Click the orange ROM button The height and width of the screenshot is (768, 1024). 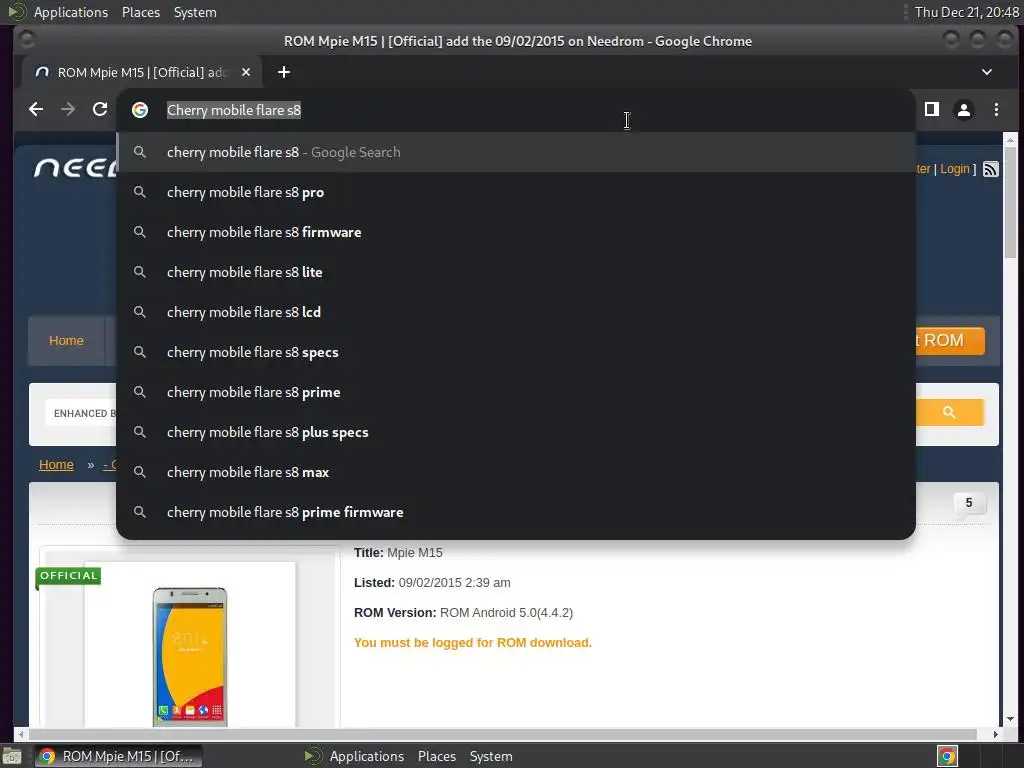[x=950, y=340]
